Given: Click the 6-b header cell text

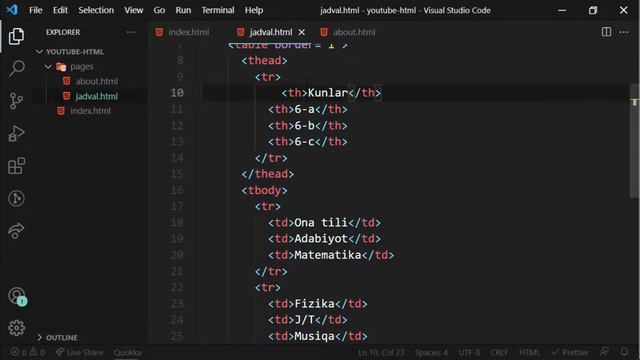Looking at the screenshot, I should [x=304, y=125].
